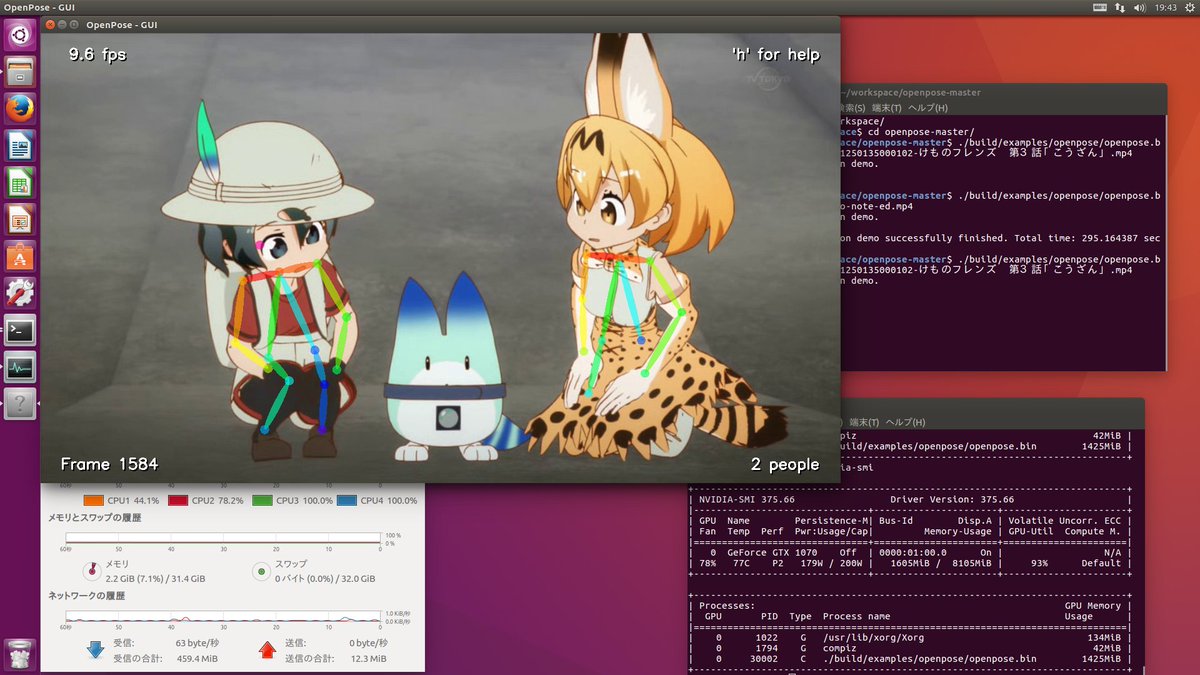Open LibreOffice Writer from the dock

tap(20, 146)
